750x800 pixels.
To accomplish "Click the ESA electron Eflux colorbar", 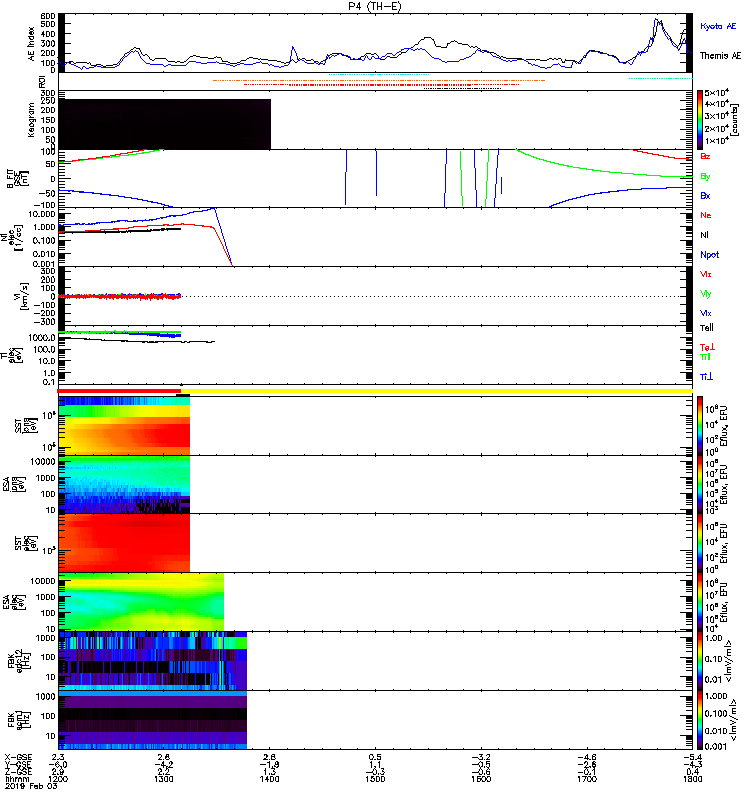I will coord(700,601).
